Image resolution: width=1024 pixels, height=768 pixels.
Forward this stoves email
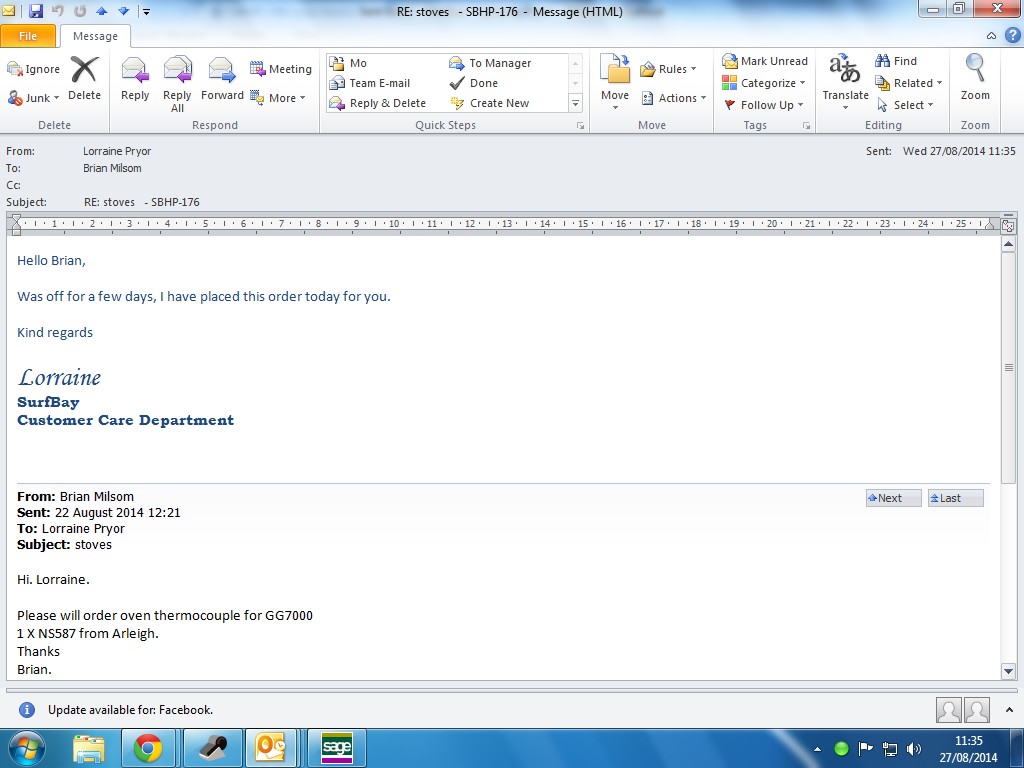coord(222,78)
